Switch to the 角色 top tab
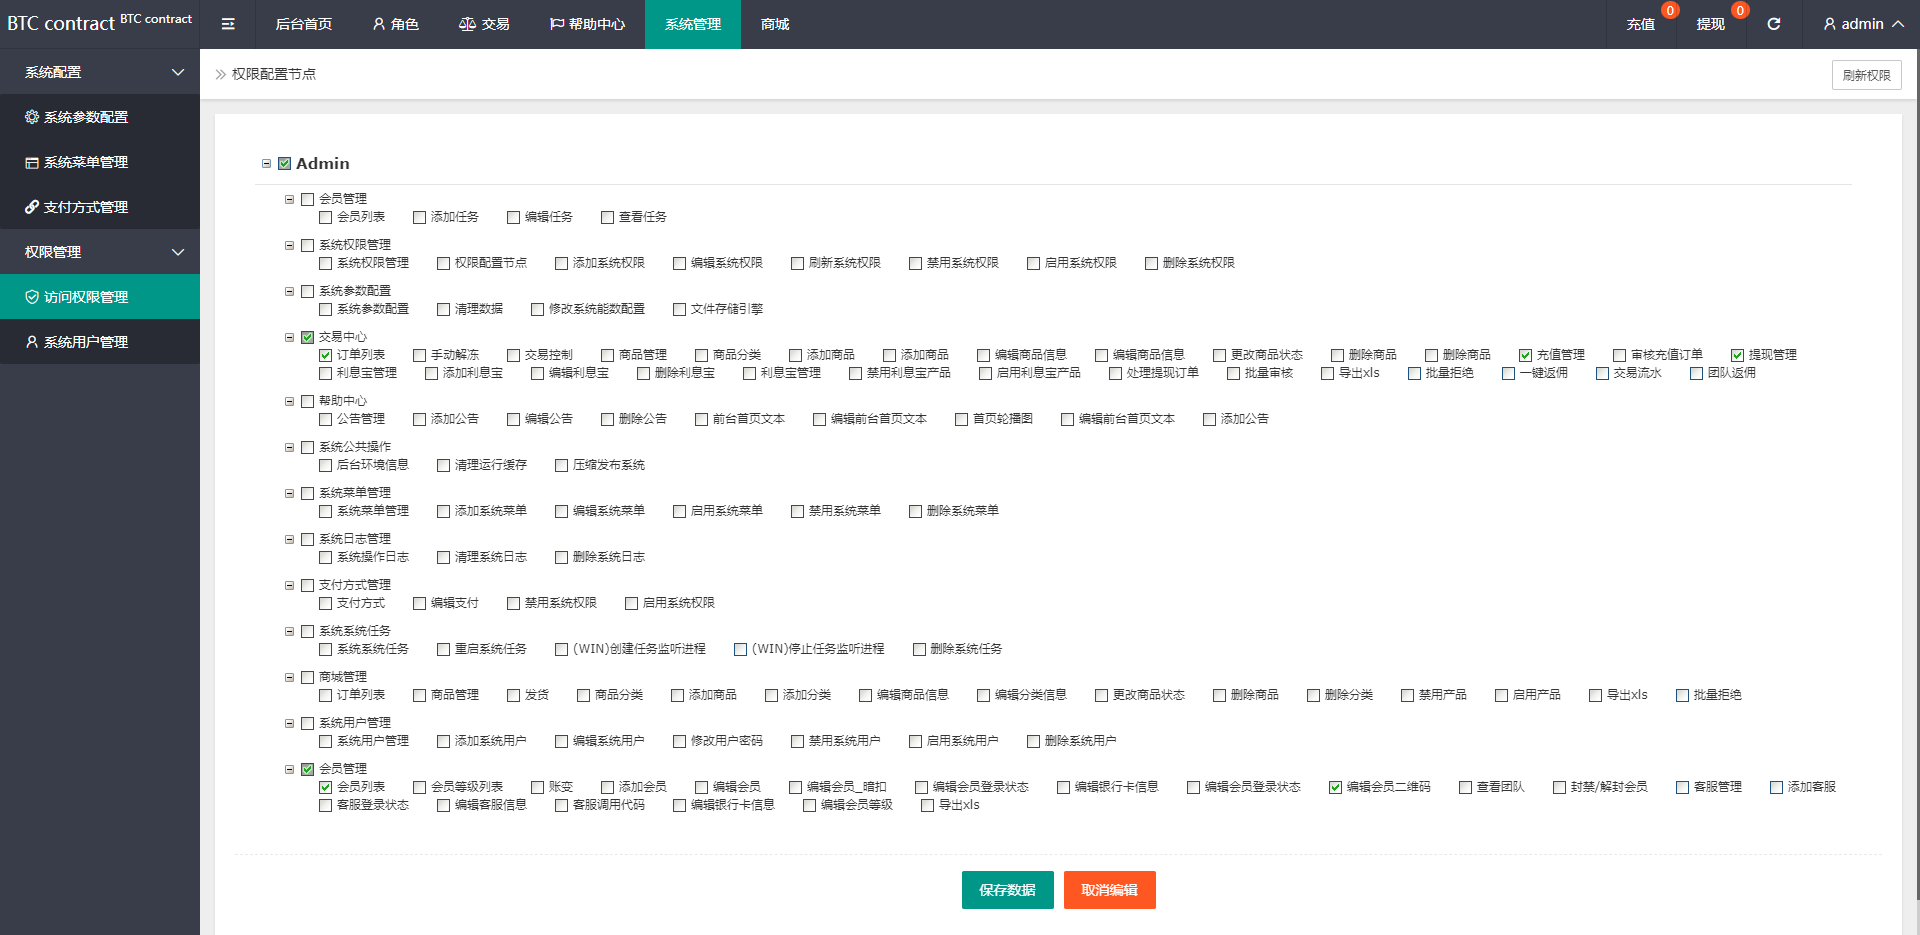This screenshot has width=1920, height=935. pos(395,24)
